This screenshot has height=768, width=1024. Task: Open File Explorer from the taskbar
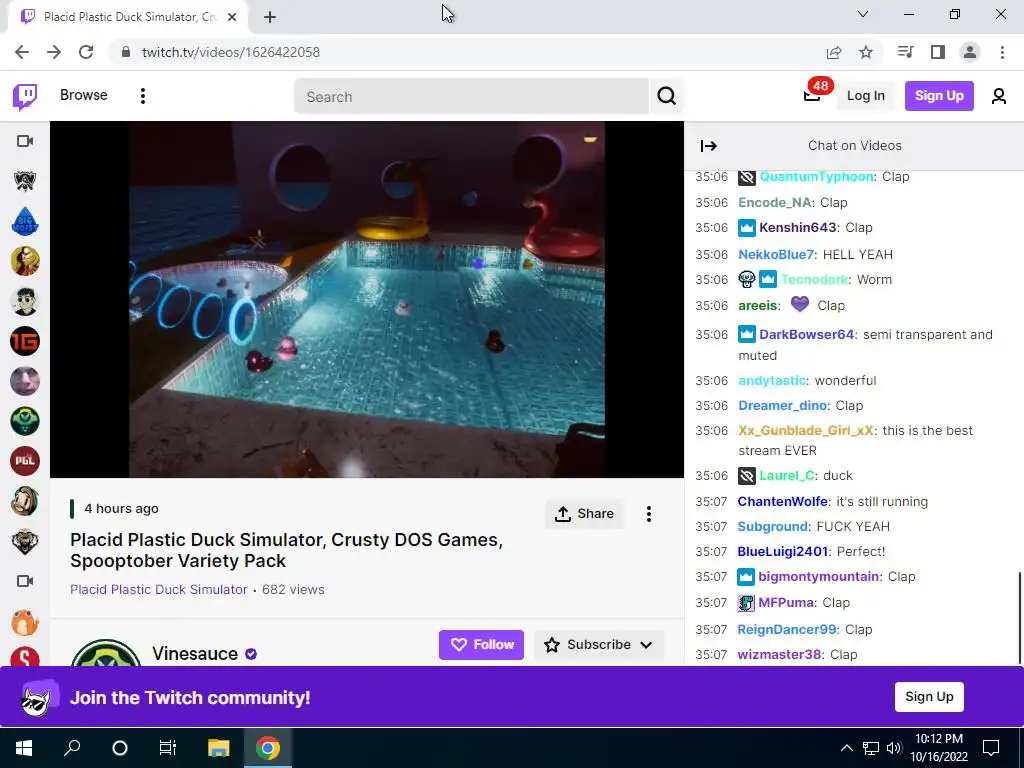(x=219, y=748)
